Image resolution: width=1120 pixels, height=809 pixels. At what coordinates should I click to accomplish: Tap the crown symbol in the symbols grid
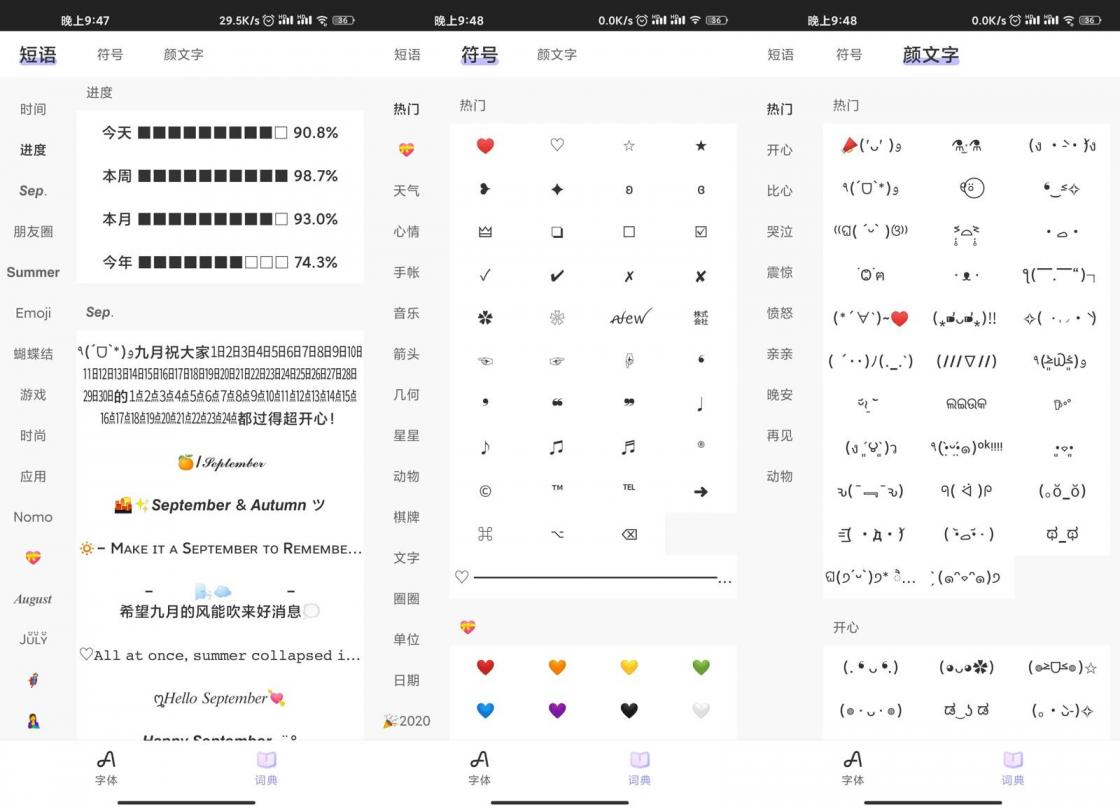tap(484, 231)
